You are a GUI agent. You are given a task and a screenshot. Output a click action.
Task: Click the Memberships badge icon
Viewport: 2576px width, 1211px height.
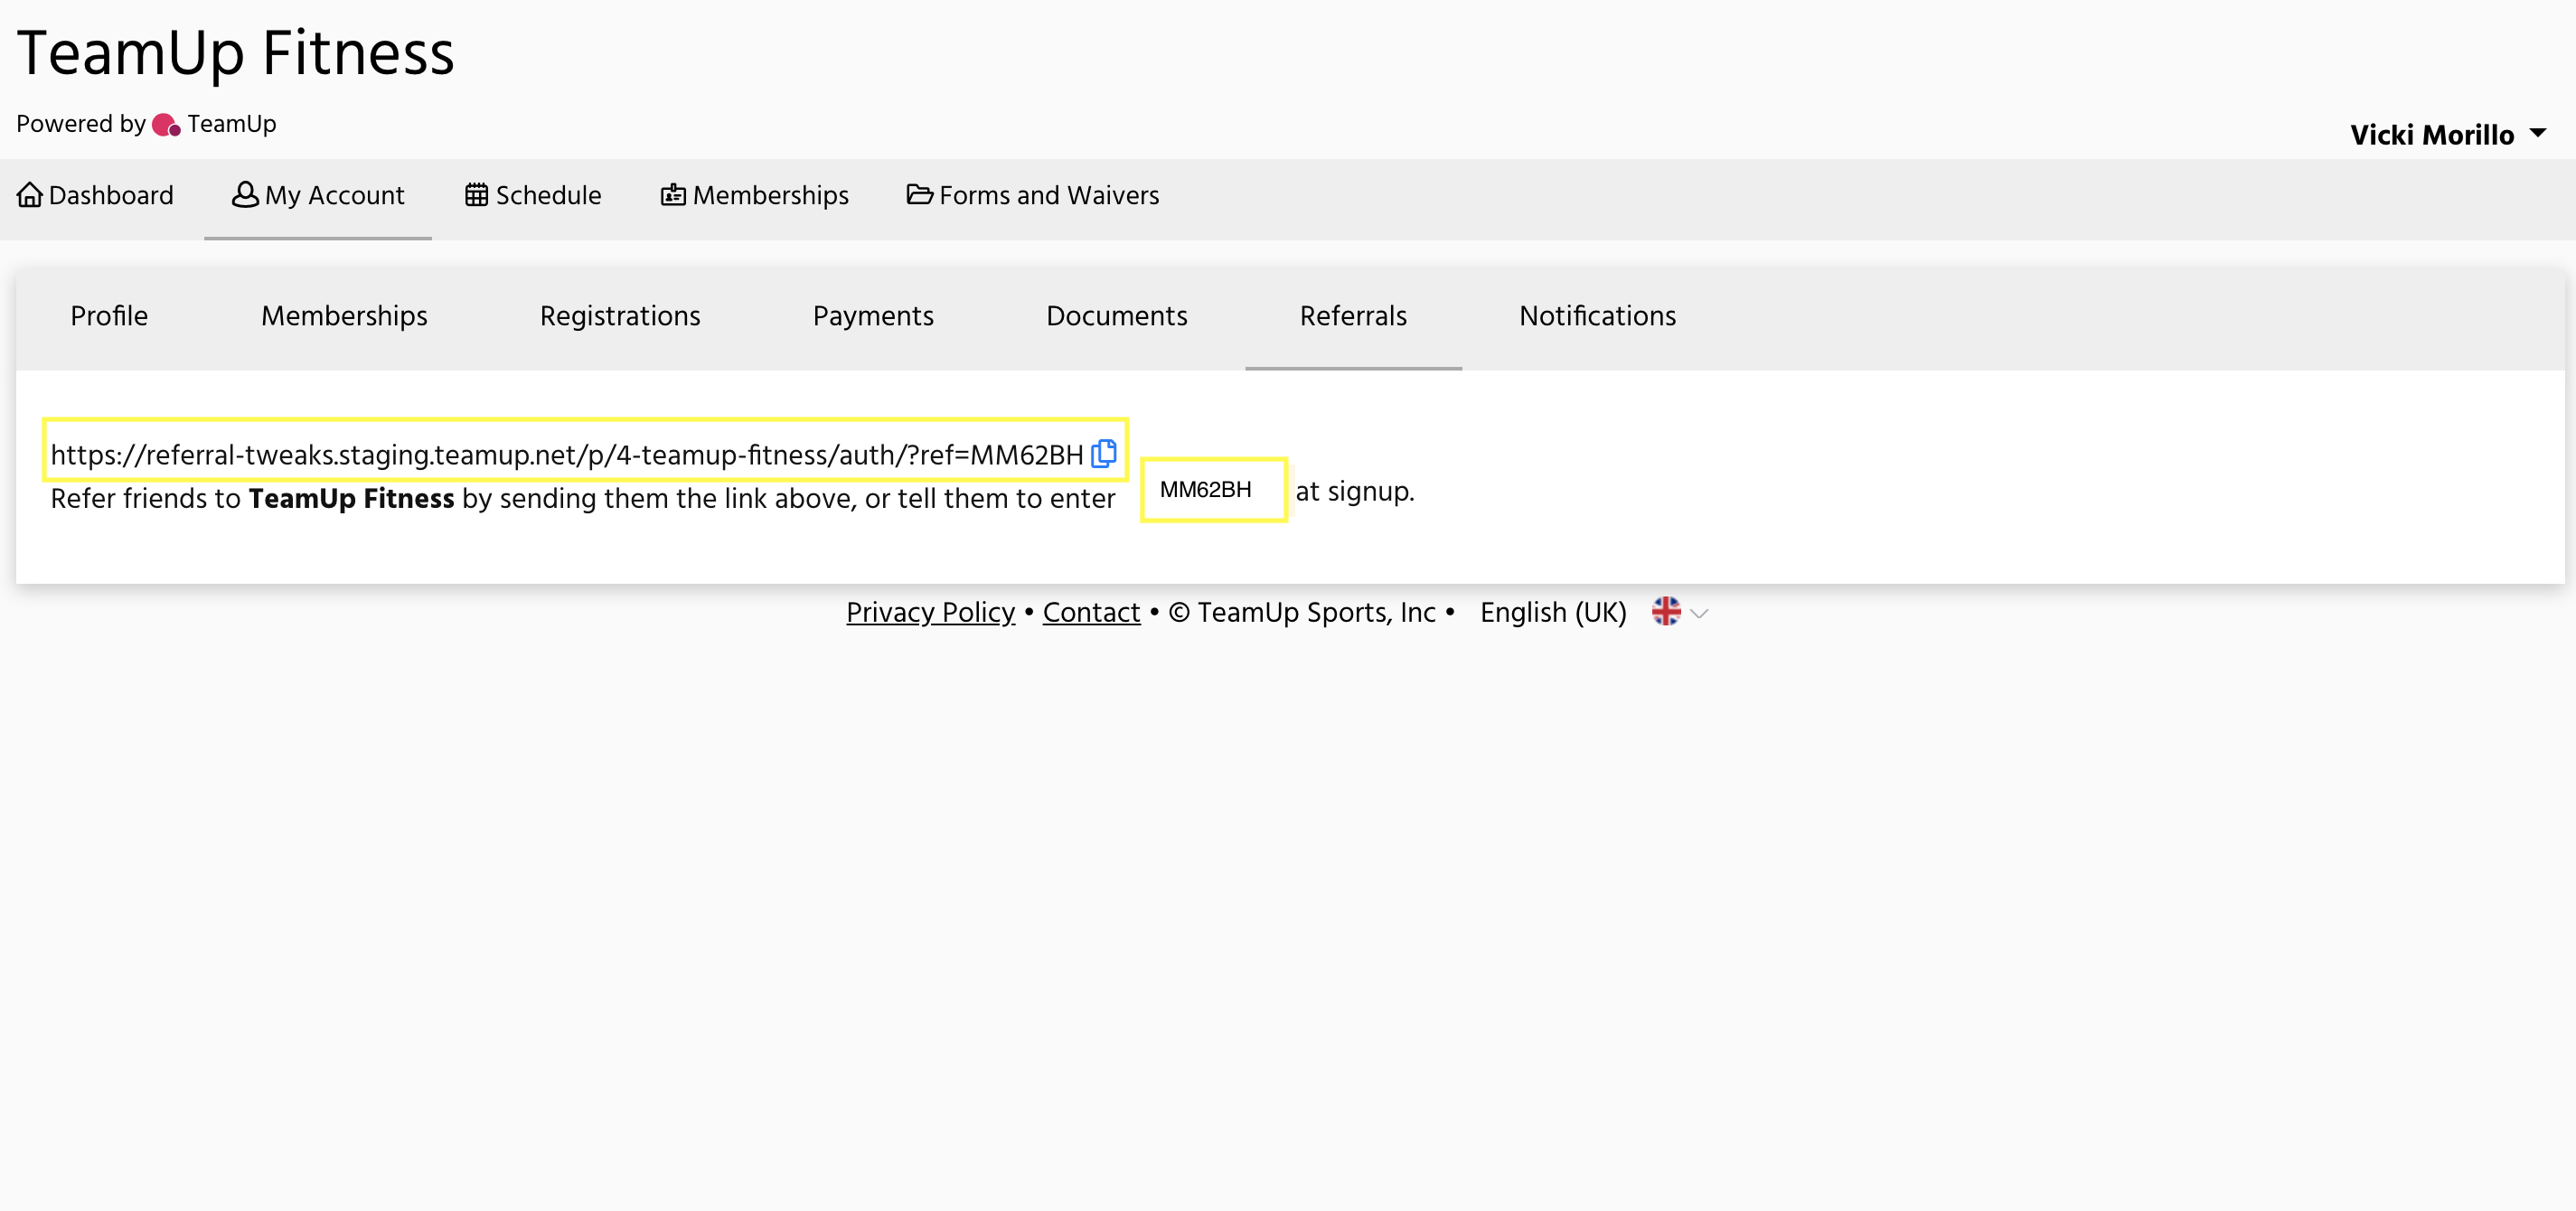pos(673,195)
